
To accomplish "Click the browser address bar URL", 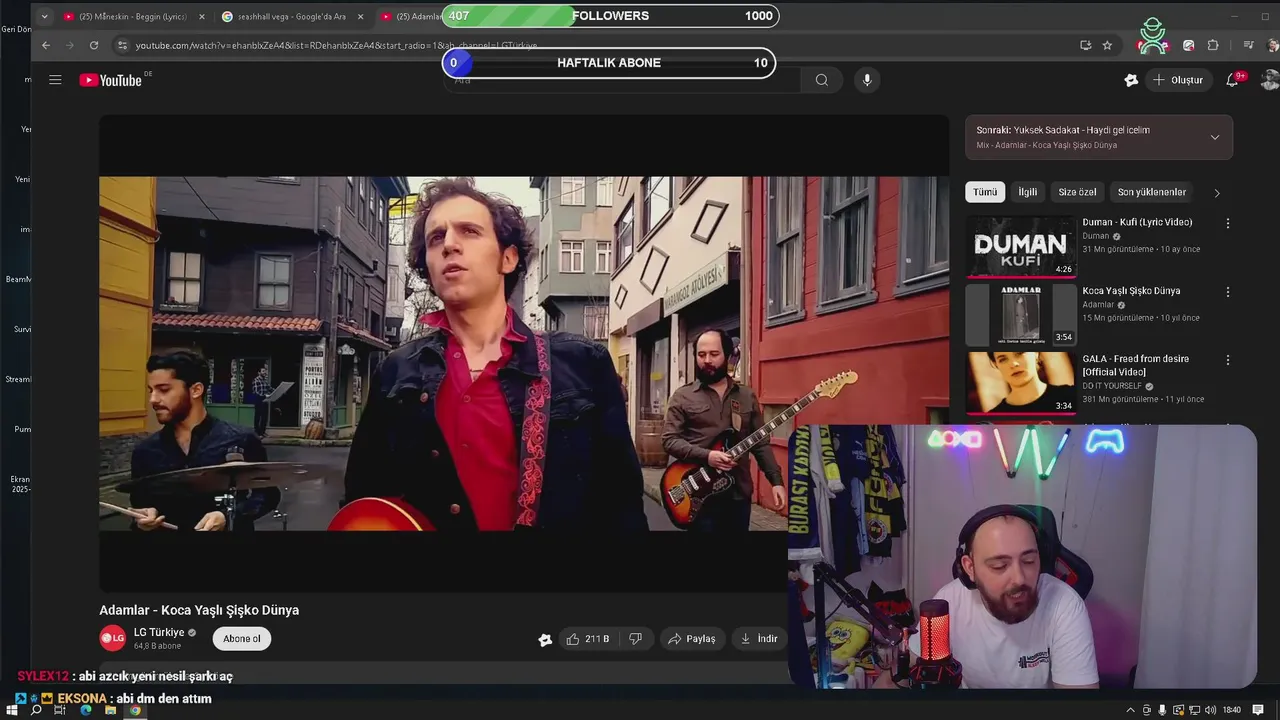I will click(x=336, y=45).
